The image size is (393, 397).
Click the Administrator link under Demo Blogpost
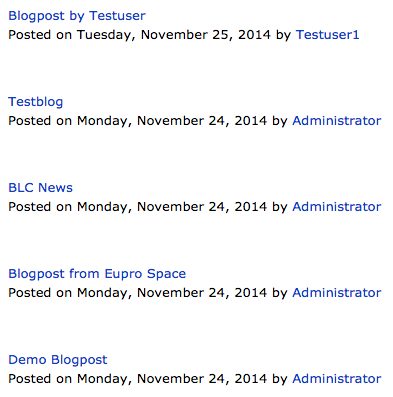point(337,379)
